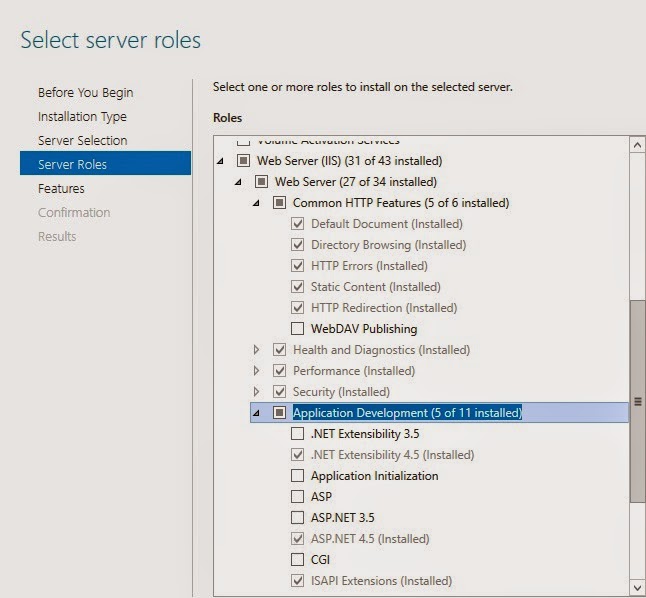The image size is (646, 598).
Task: Select Application Initialization label
Action: point(374,476)
